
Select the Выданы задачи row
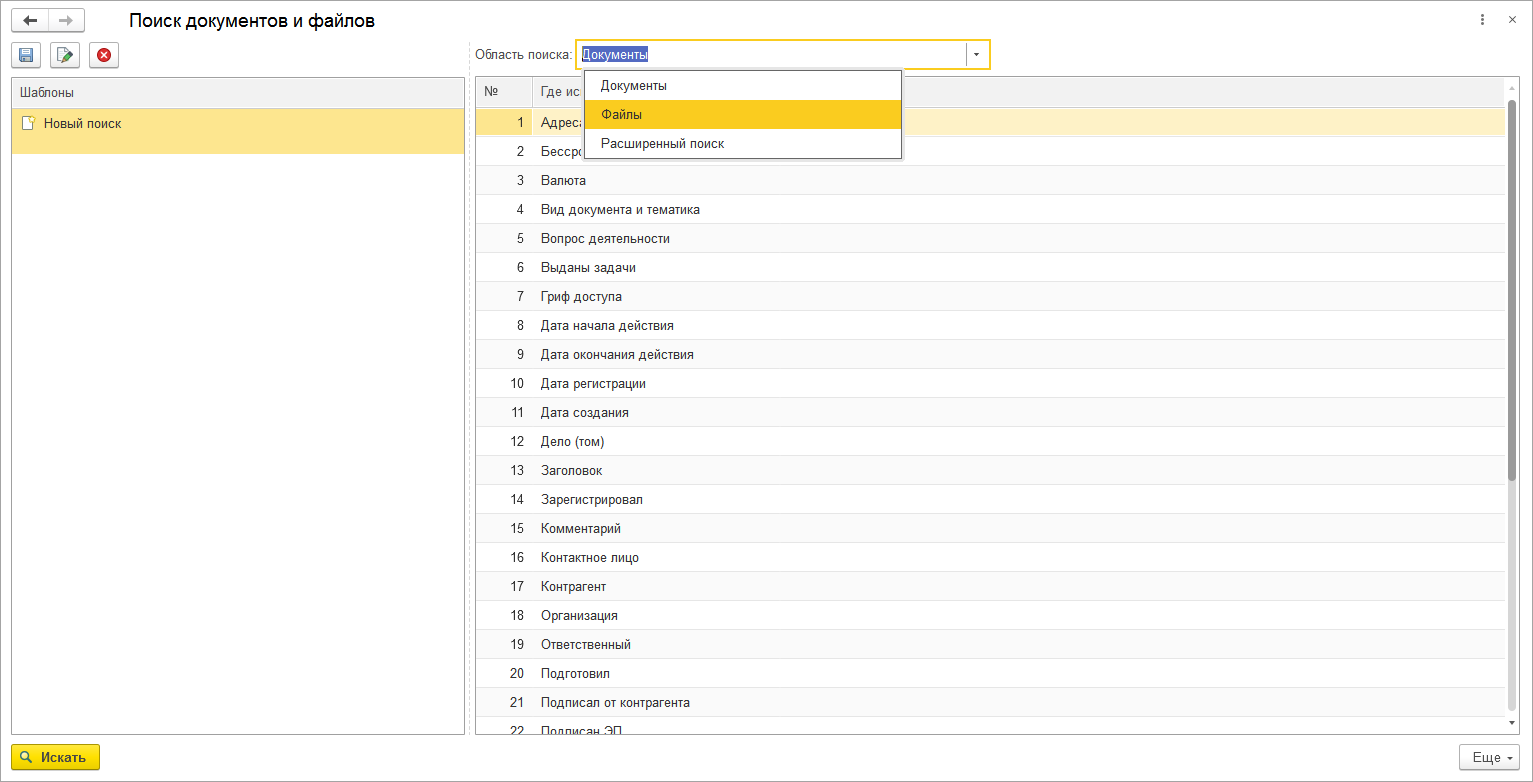tap(990, 268)
